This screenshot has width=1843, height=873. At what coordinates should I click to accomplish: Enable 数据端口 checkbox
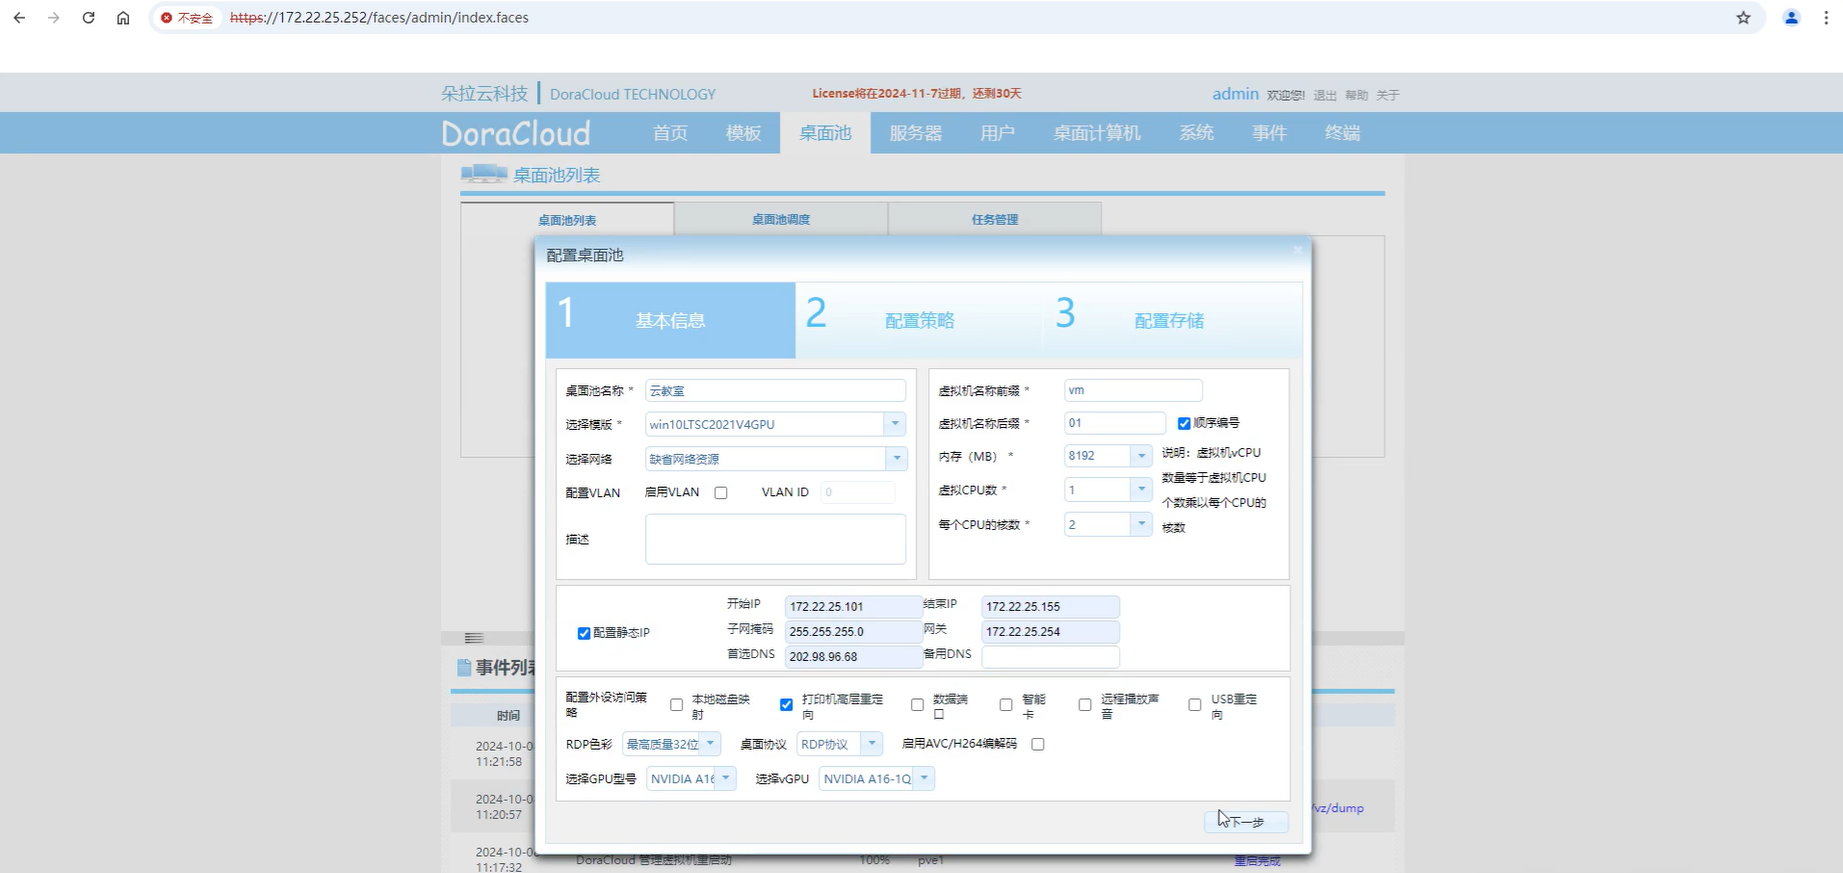pyautogui.click(x=917, y=705)
